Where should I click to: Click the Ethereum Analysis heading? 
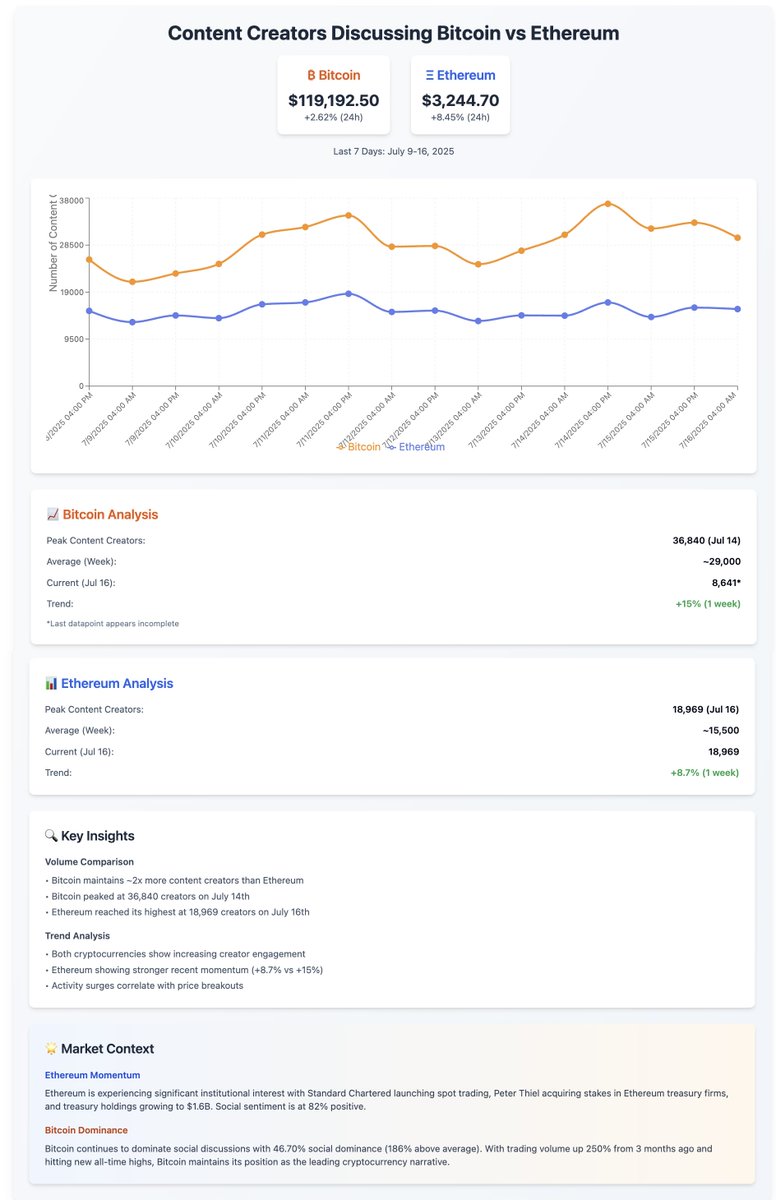(x=117, y=683)
